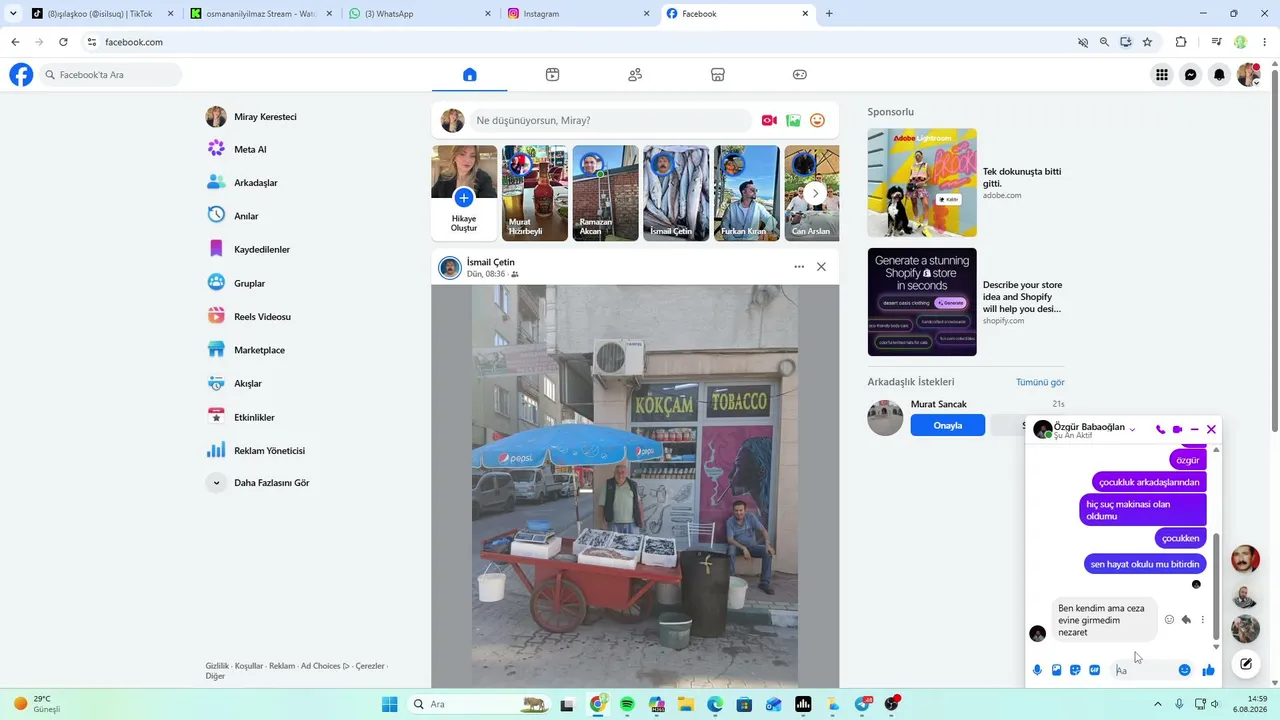
Task: Open Murat Hızırbeyli's story
Action: [535, 194]
